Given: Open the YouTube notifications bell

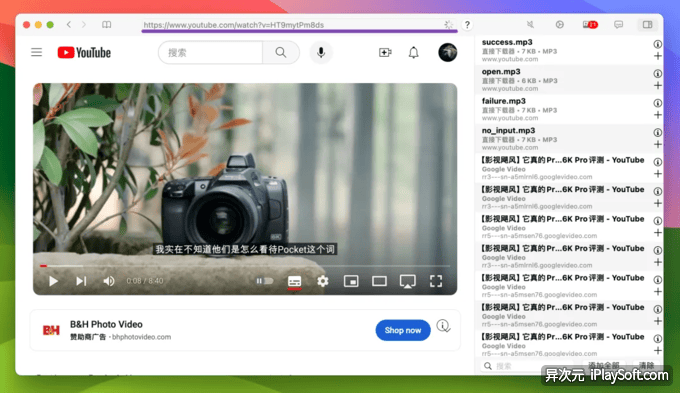Looking at the screenshot, I should (414, 52).
